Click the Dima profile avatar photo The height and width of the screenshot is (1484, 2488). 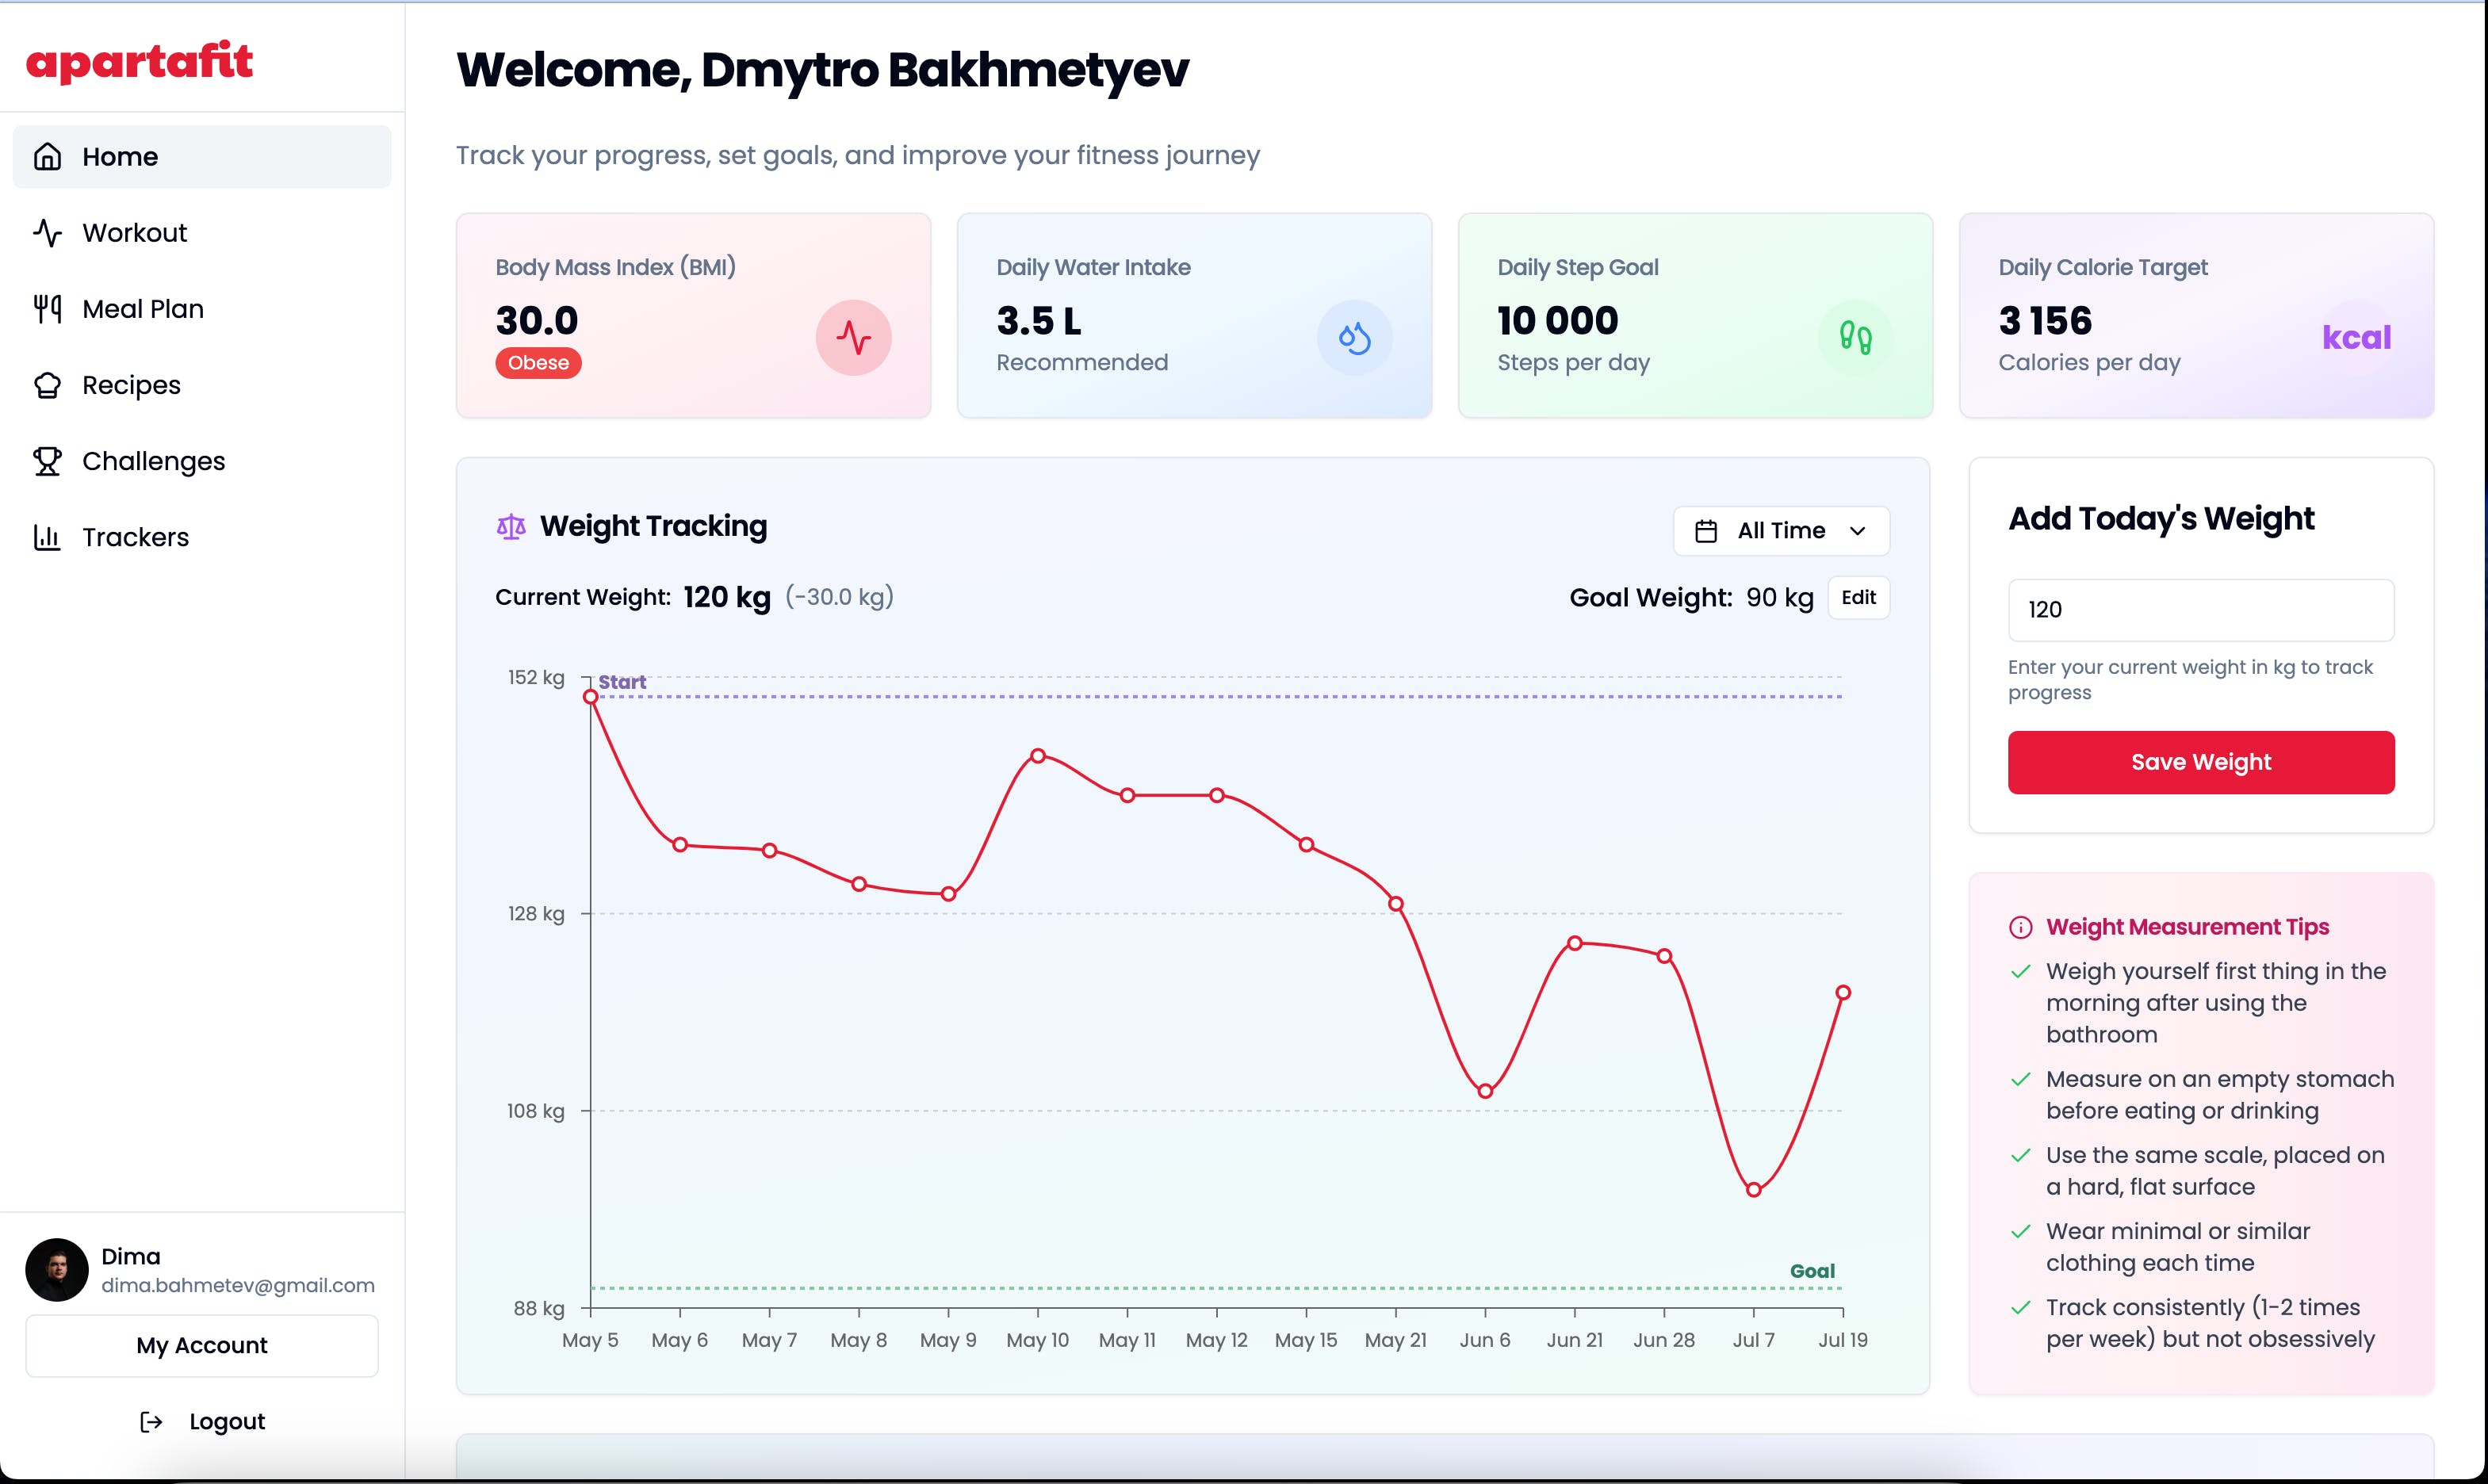[x=57, y=1270]
